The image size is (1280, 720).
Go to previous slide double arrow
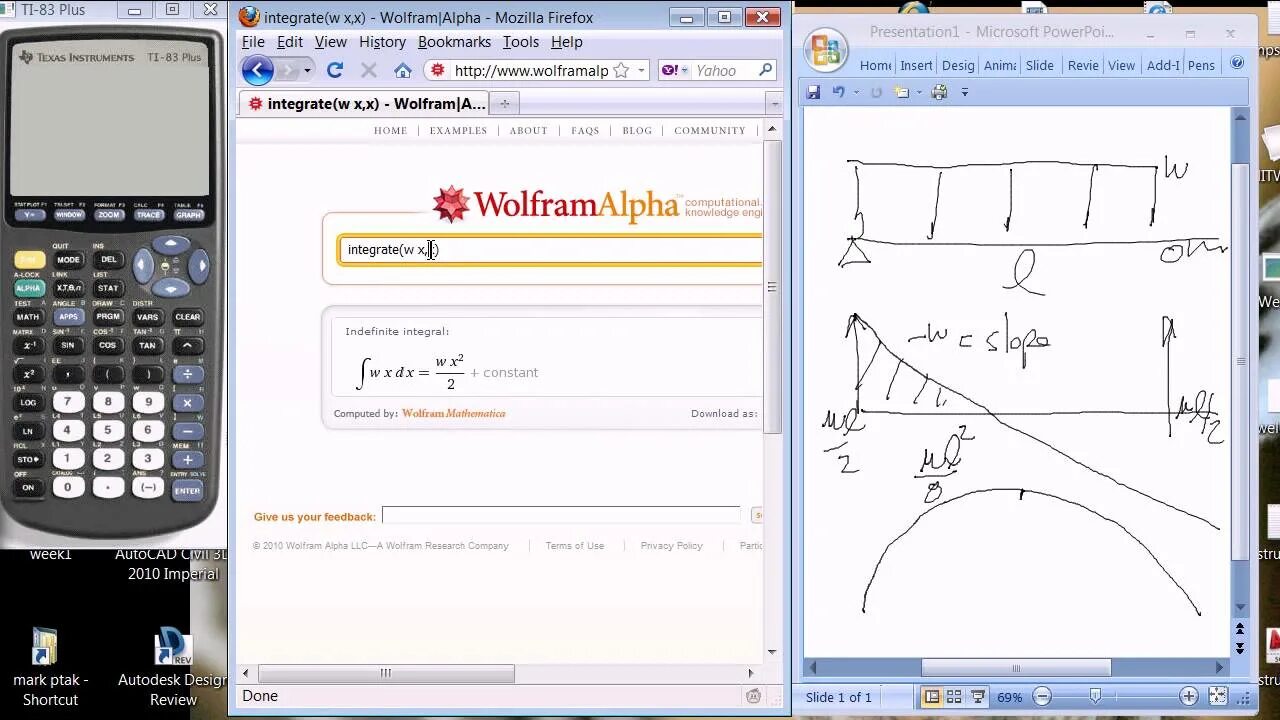click(1240, 629)
